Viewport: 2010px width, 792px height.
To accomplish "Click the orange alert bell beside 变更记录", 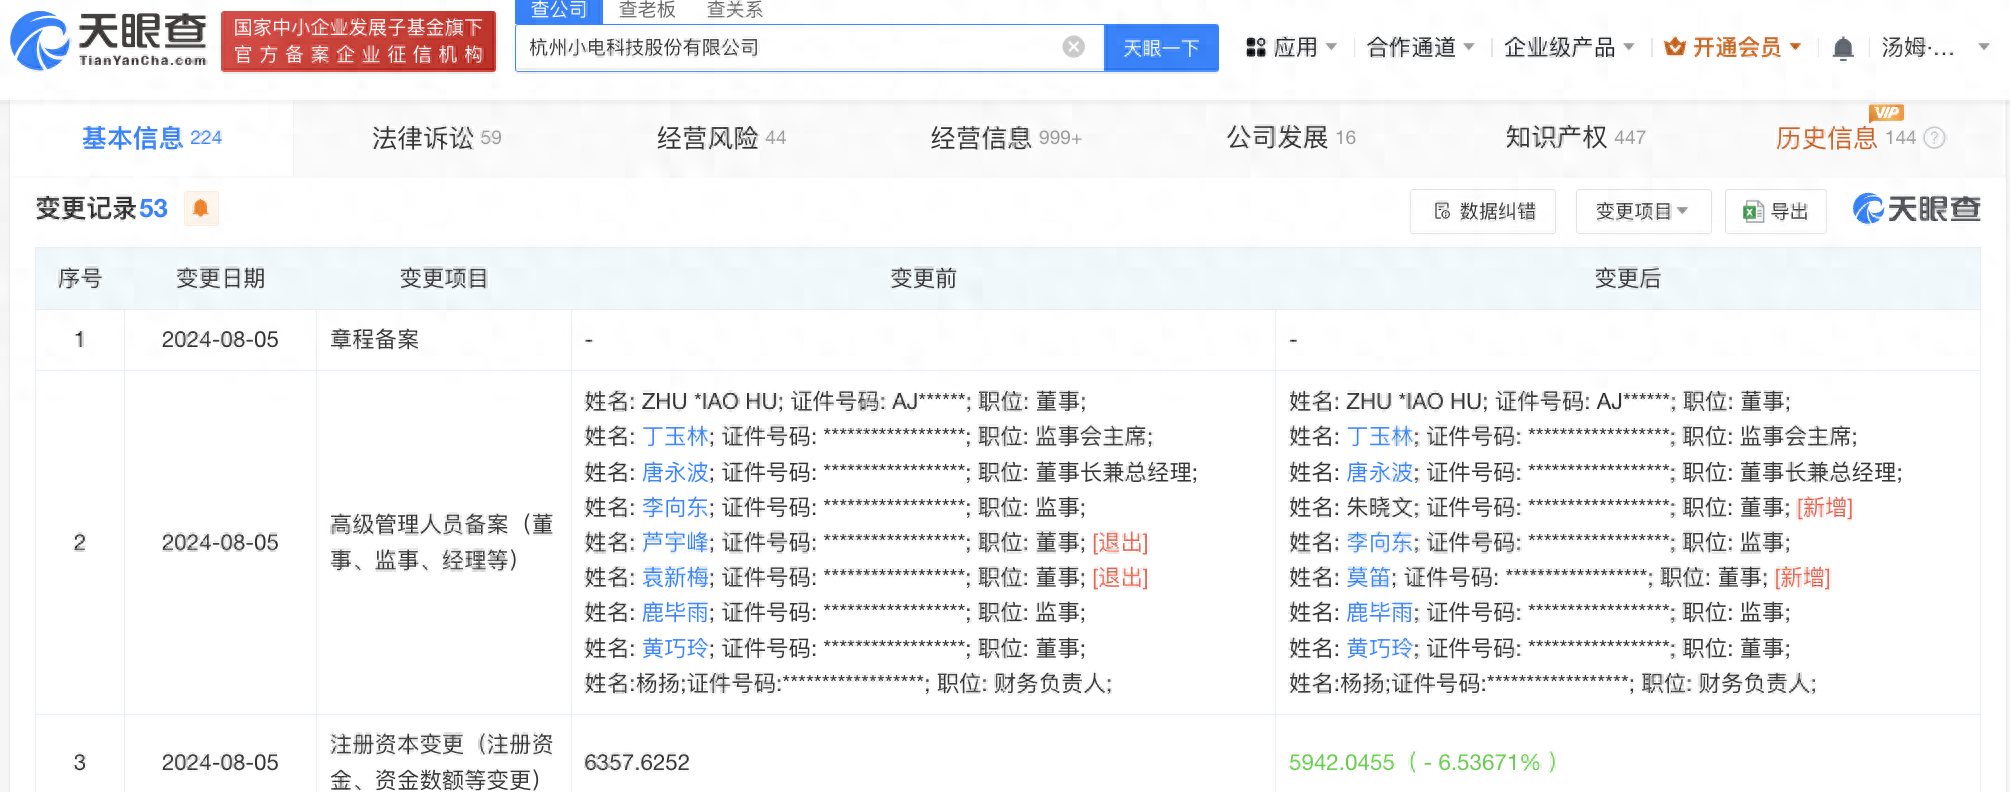I will coord(201,208).
